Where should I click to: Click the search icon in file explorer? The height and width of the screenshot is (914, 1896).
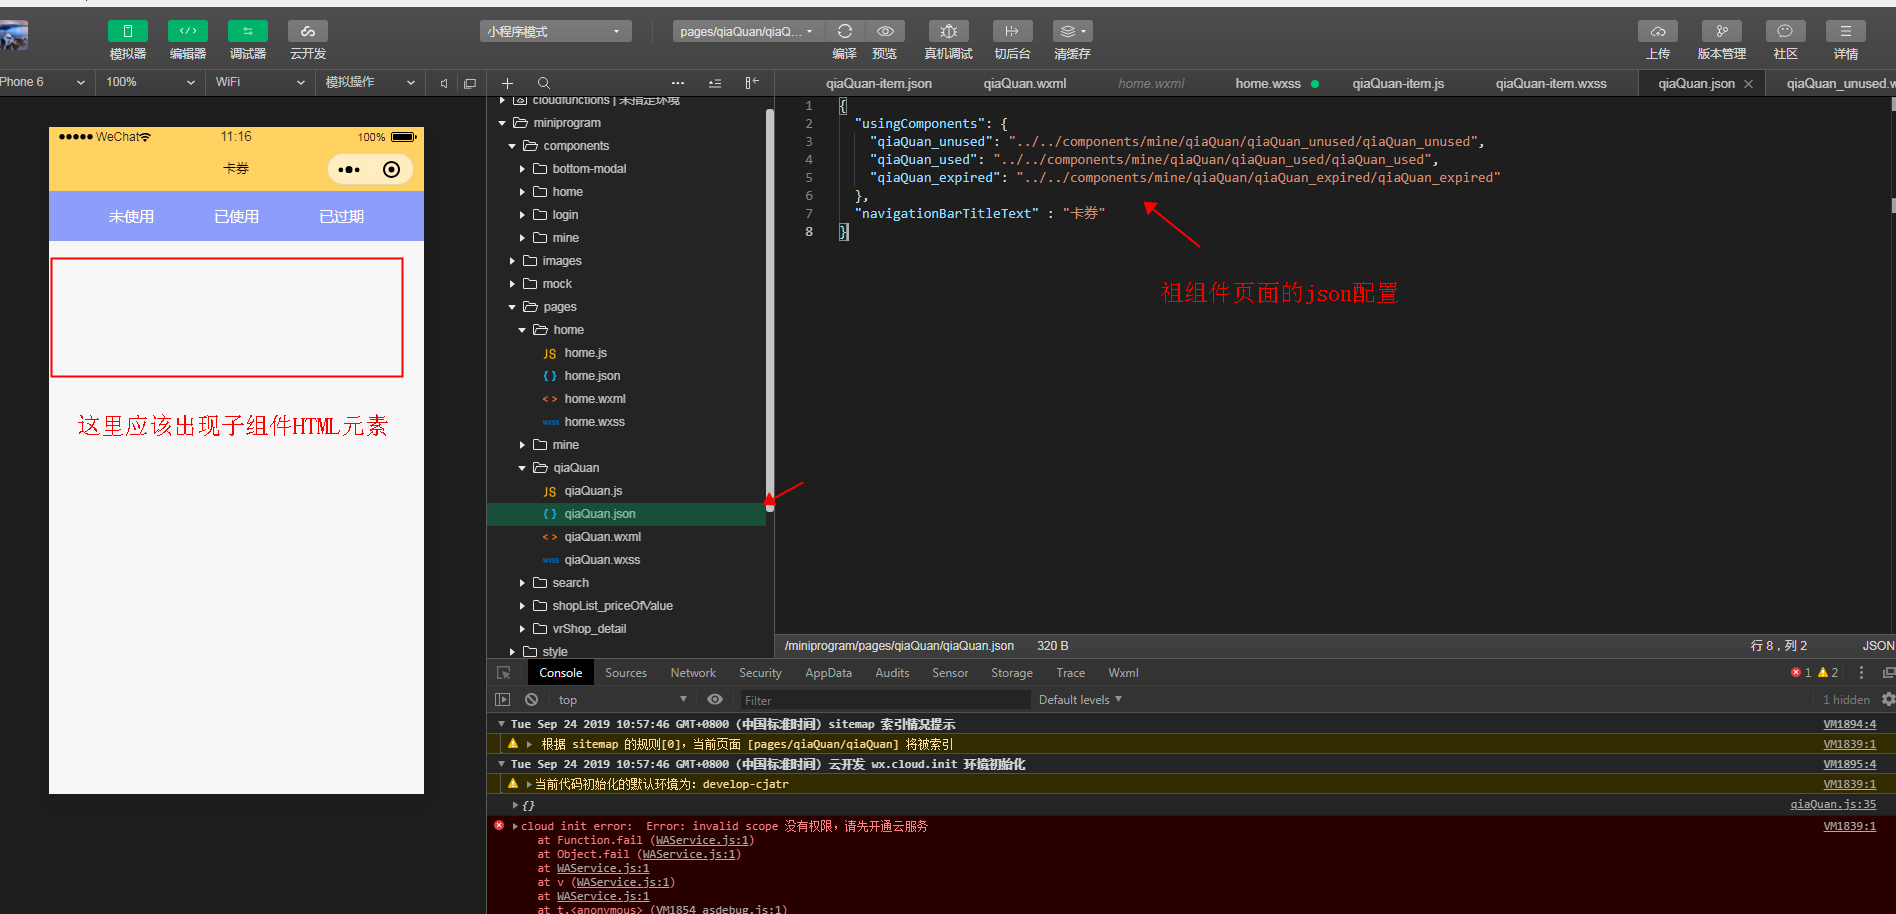543,83
